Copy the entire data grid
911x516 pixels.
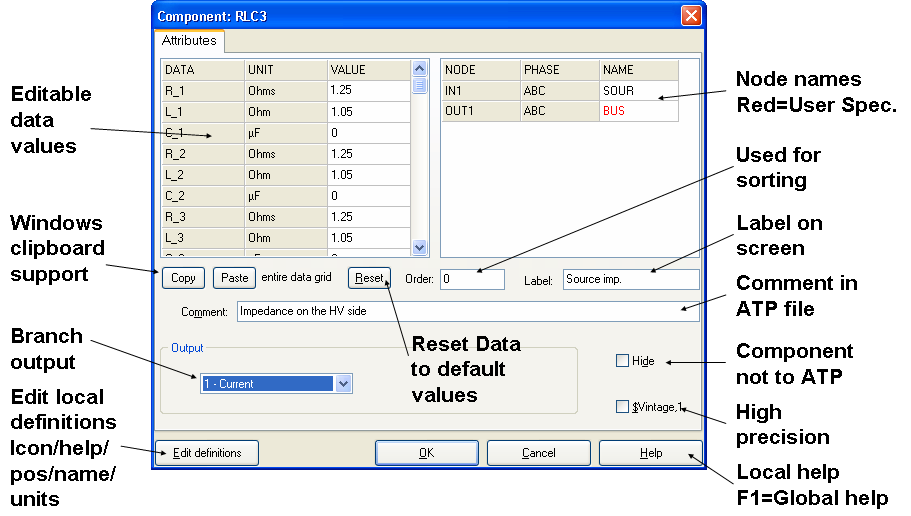183,278
